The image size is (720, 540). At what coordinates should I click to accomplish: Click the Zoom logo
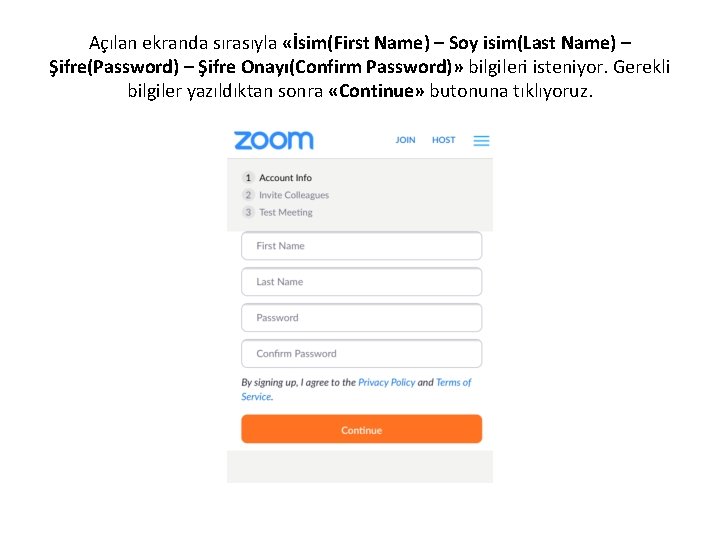[273, 140]
